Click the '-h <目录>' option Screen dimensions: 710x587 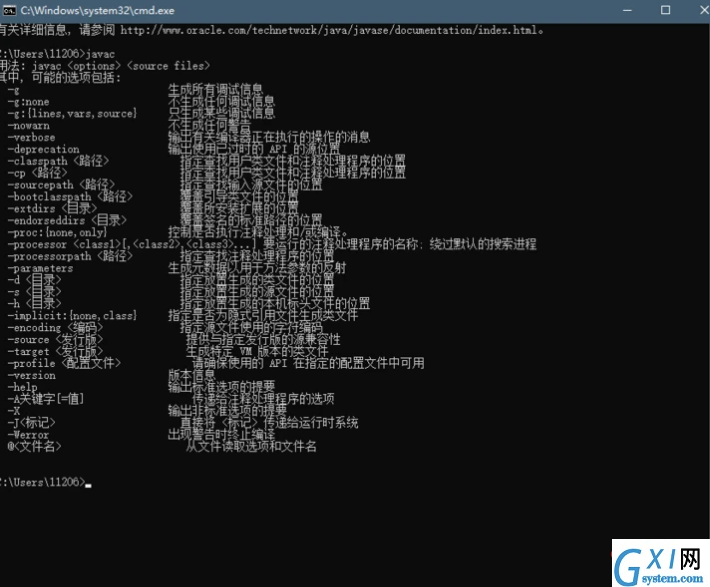(34, 303)
